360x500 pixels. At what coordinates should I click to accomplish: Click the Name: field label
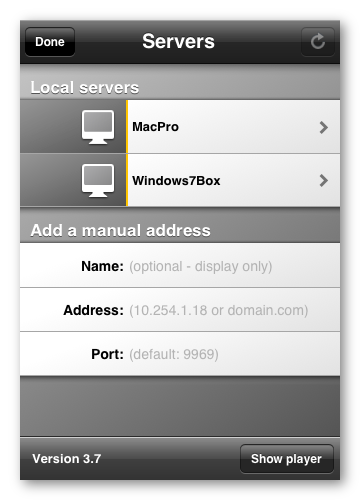coord(102,266)
